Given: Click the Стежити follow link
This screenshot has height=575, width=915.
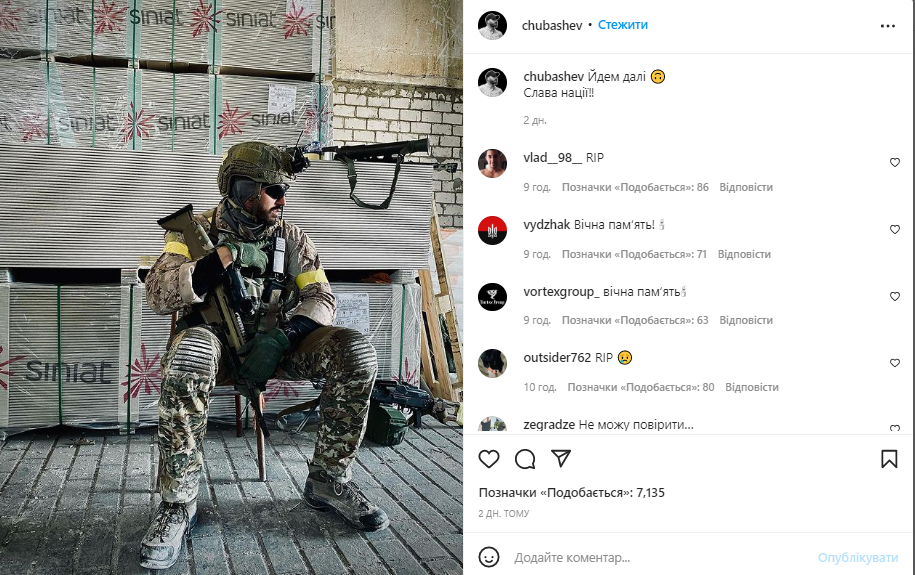Looking at the screenshot, I should tap(623, 25).
